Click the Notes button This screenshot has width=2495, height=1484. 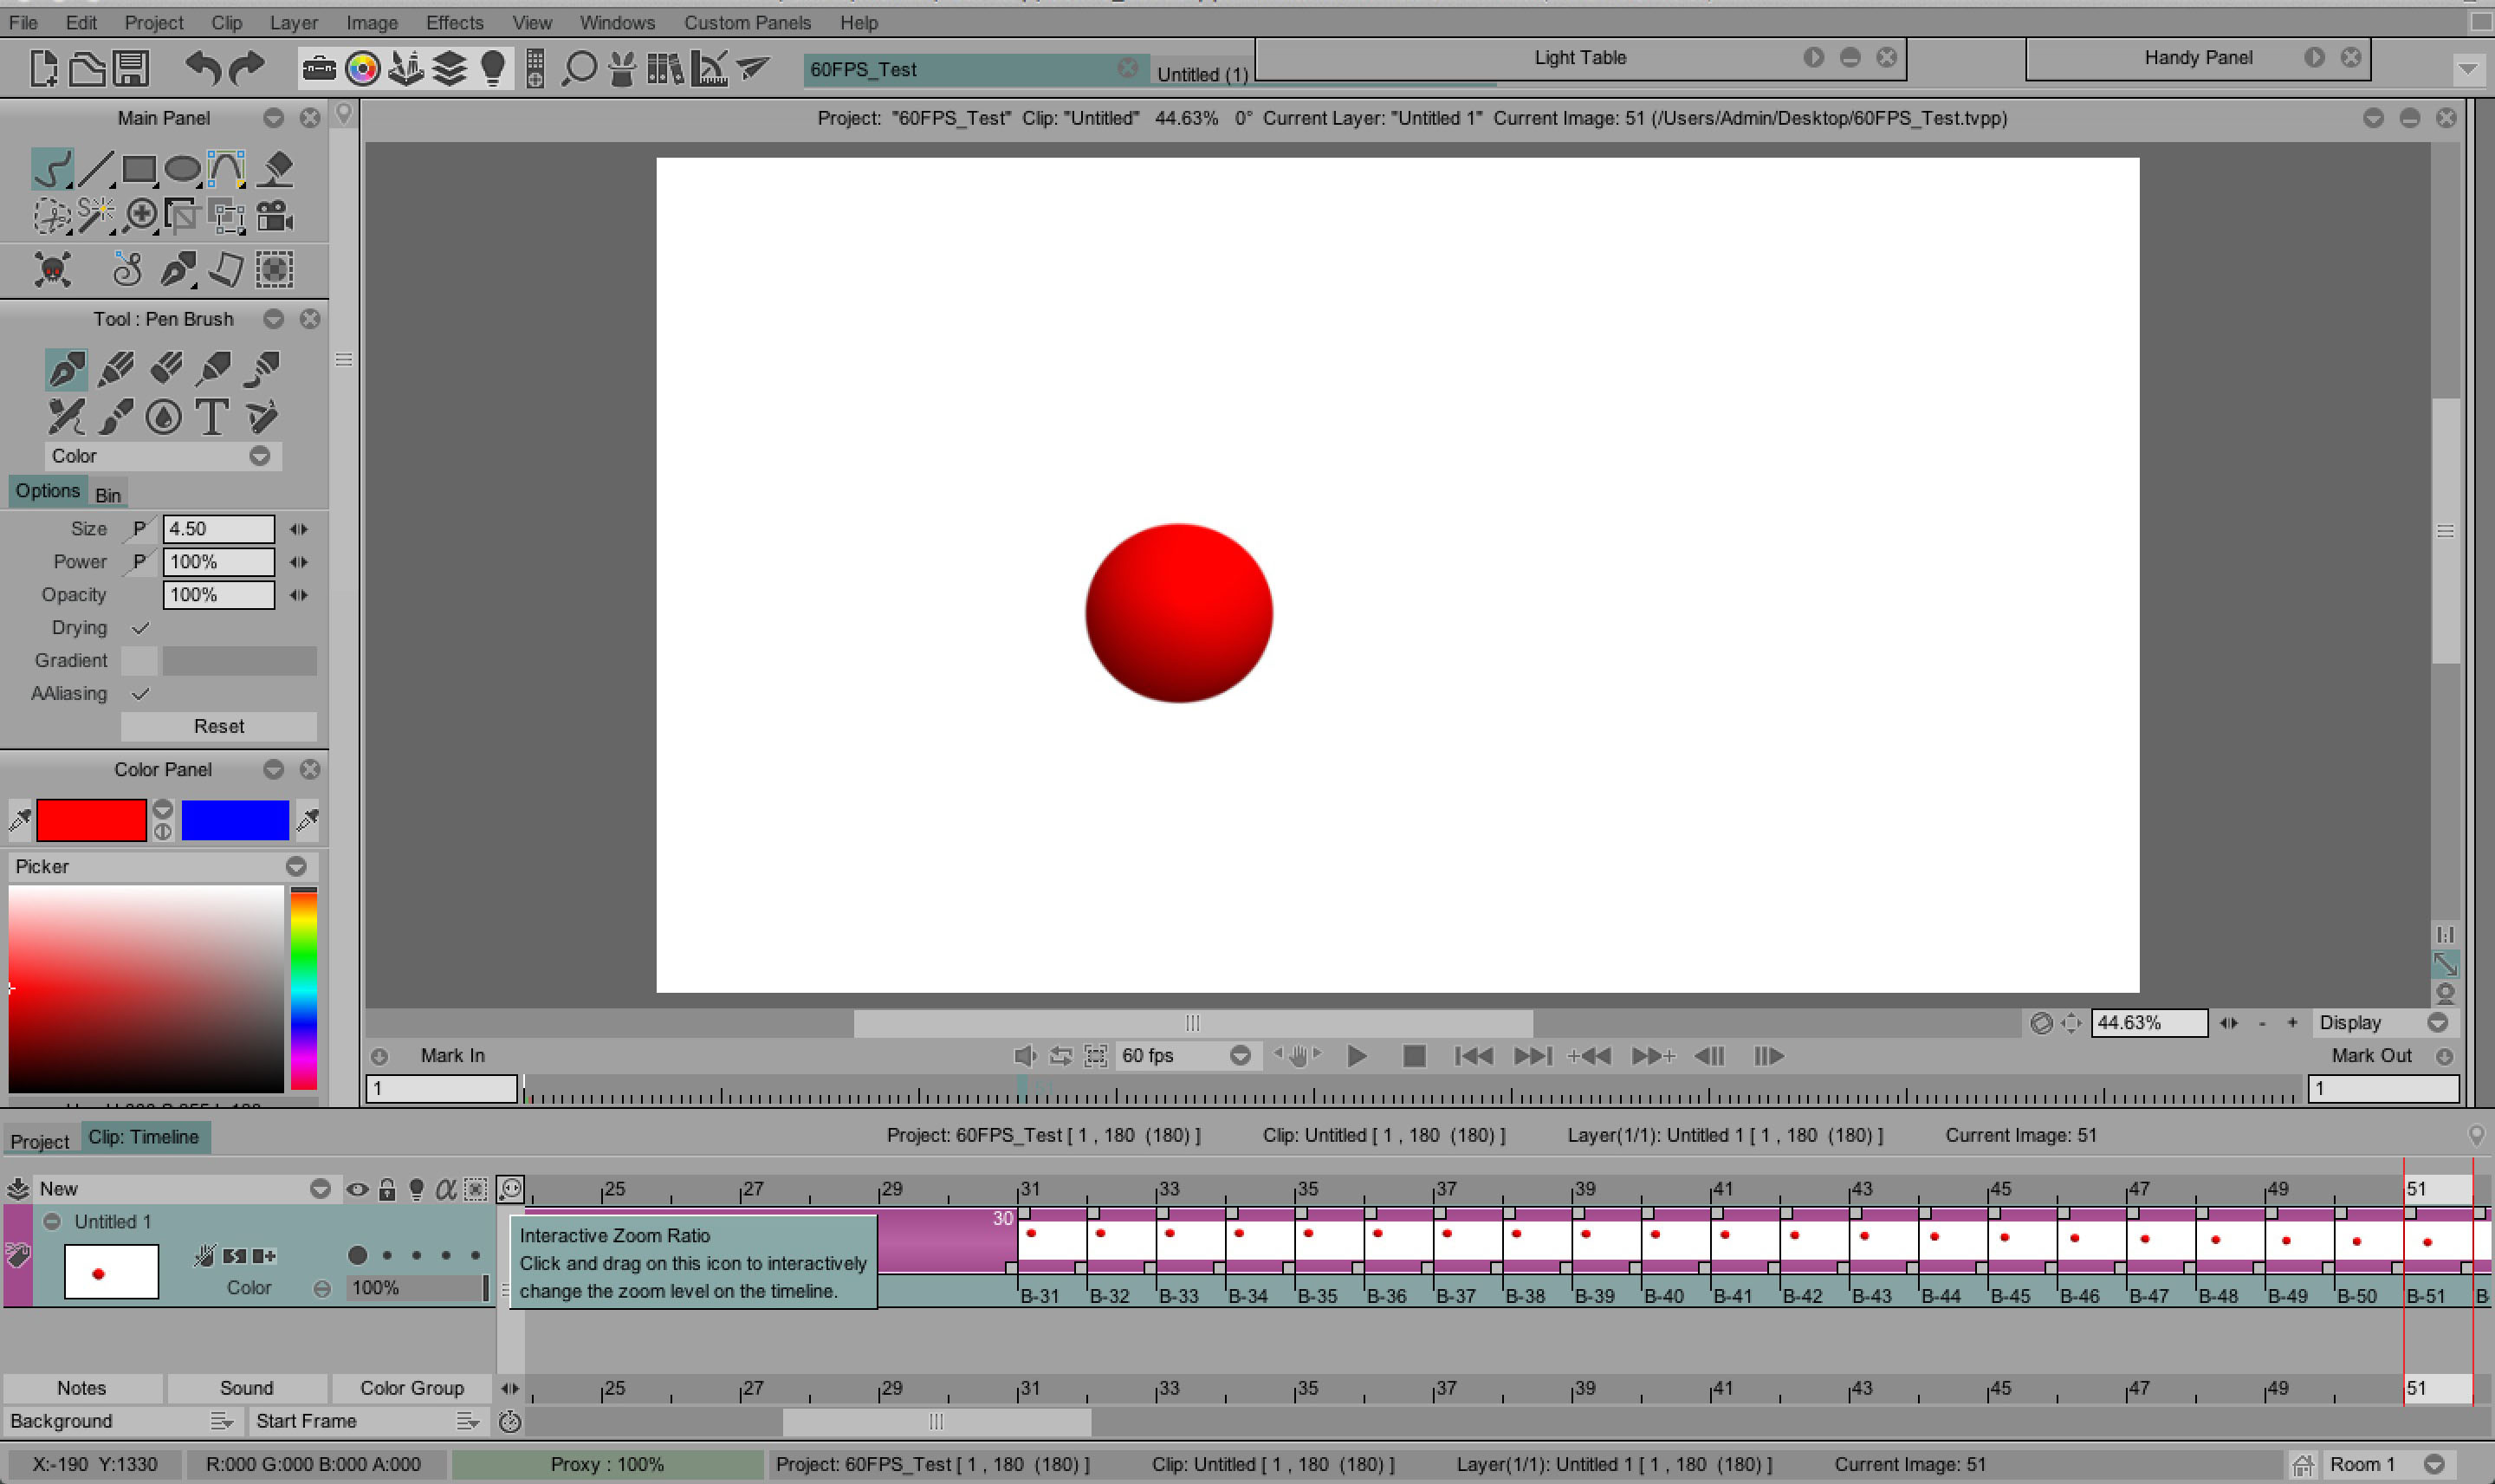(82, 1388)
